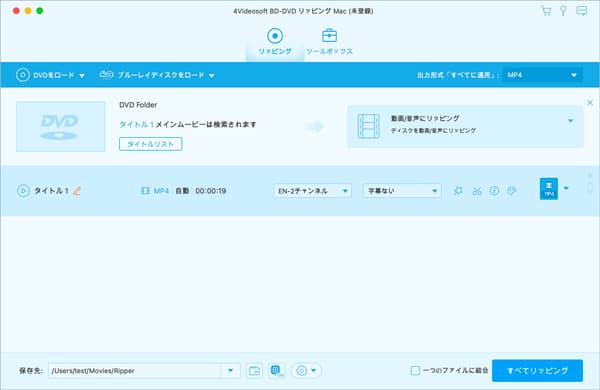Viewport: 600px width, 390px height.
Task: Expand the 動画/音声にリッピング mode dropdown
Action: pos(571,121)
